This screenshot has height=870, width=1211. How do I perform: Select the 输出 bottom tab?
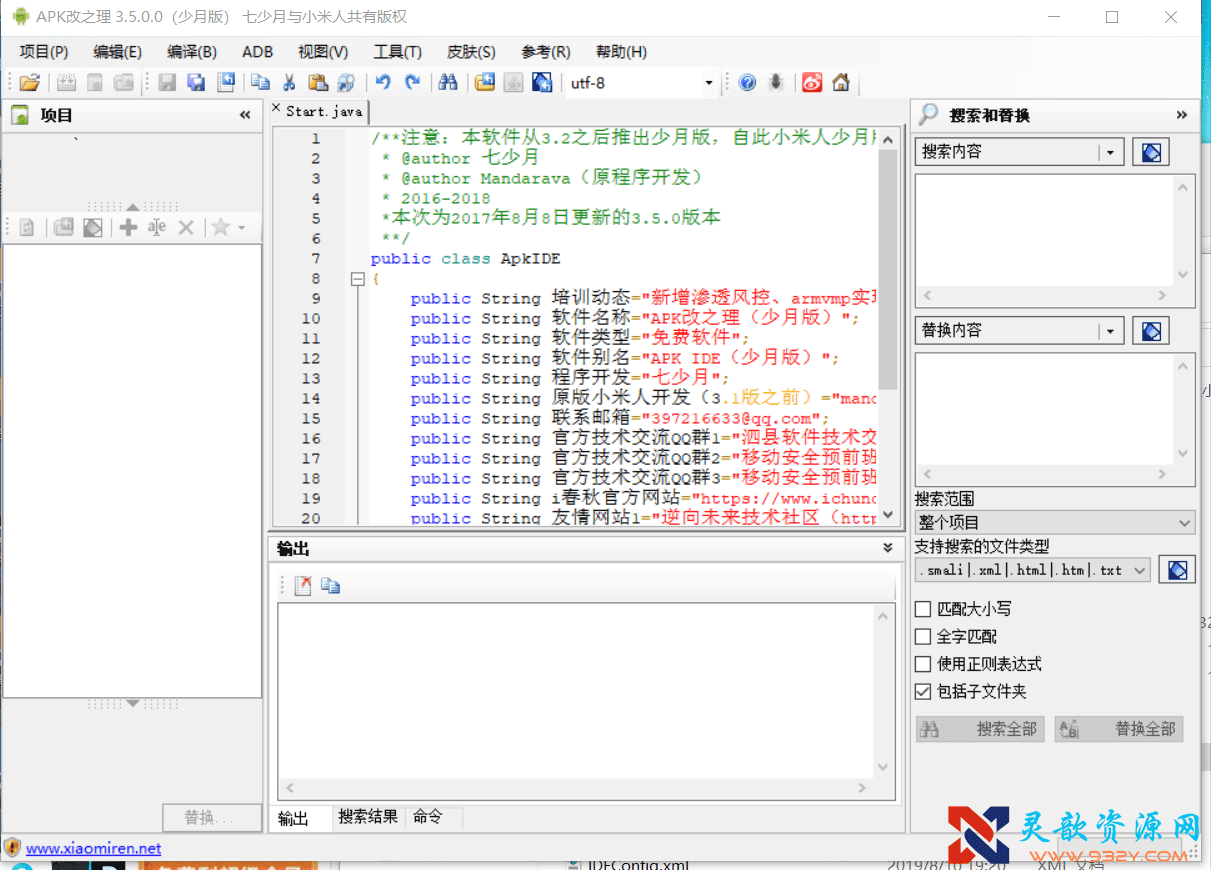293,818
